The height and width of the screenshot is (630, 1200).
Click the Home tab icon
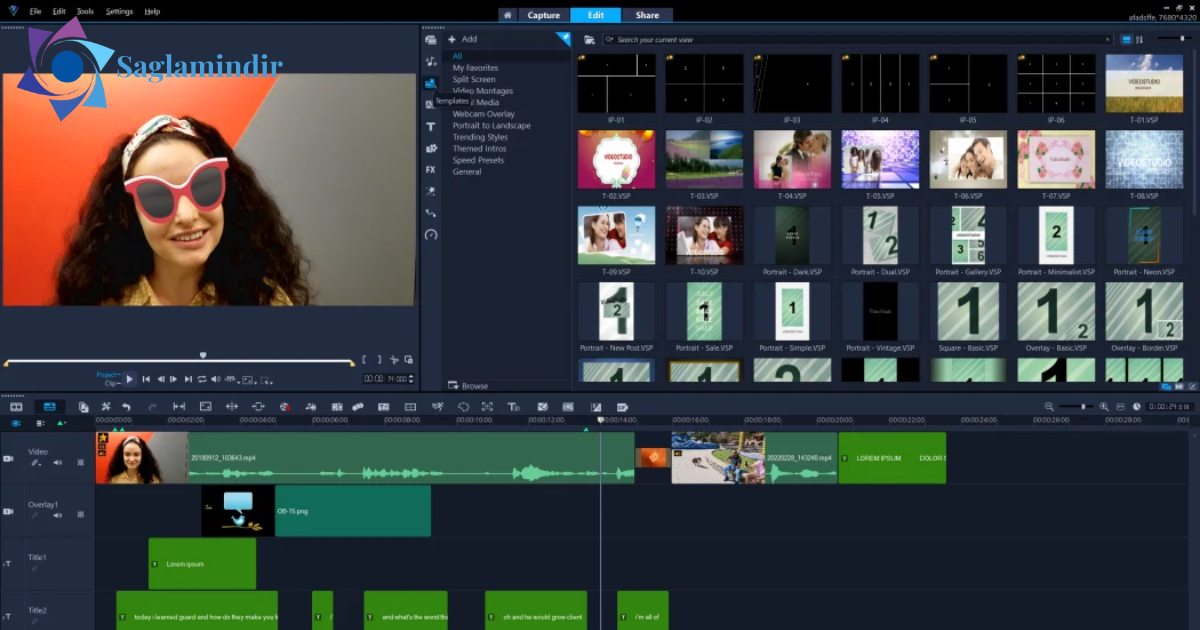(x=508, y=15)
